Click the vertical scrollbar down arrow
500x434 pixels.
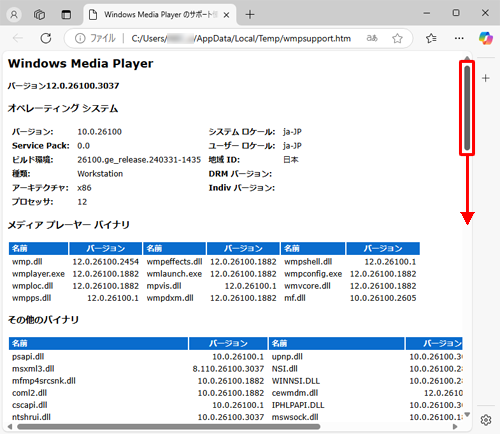click(x=467, y=414)
